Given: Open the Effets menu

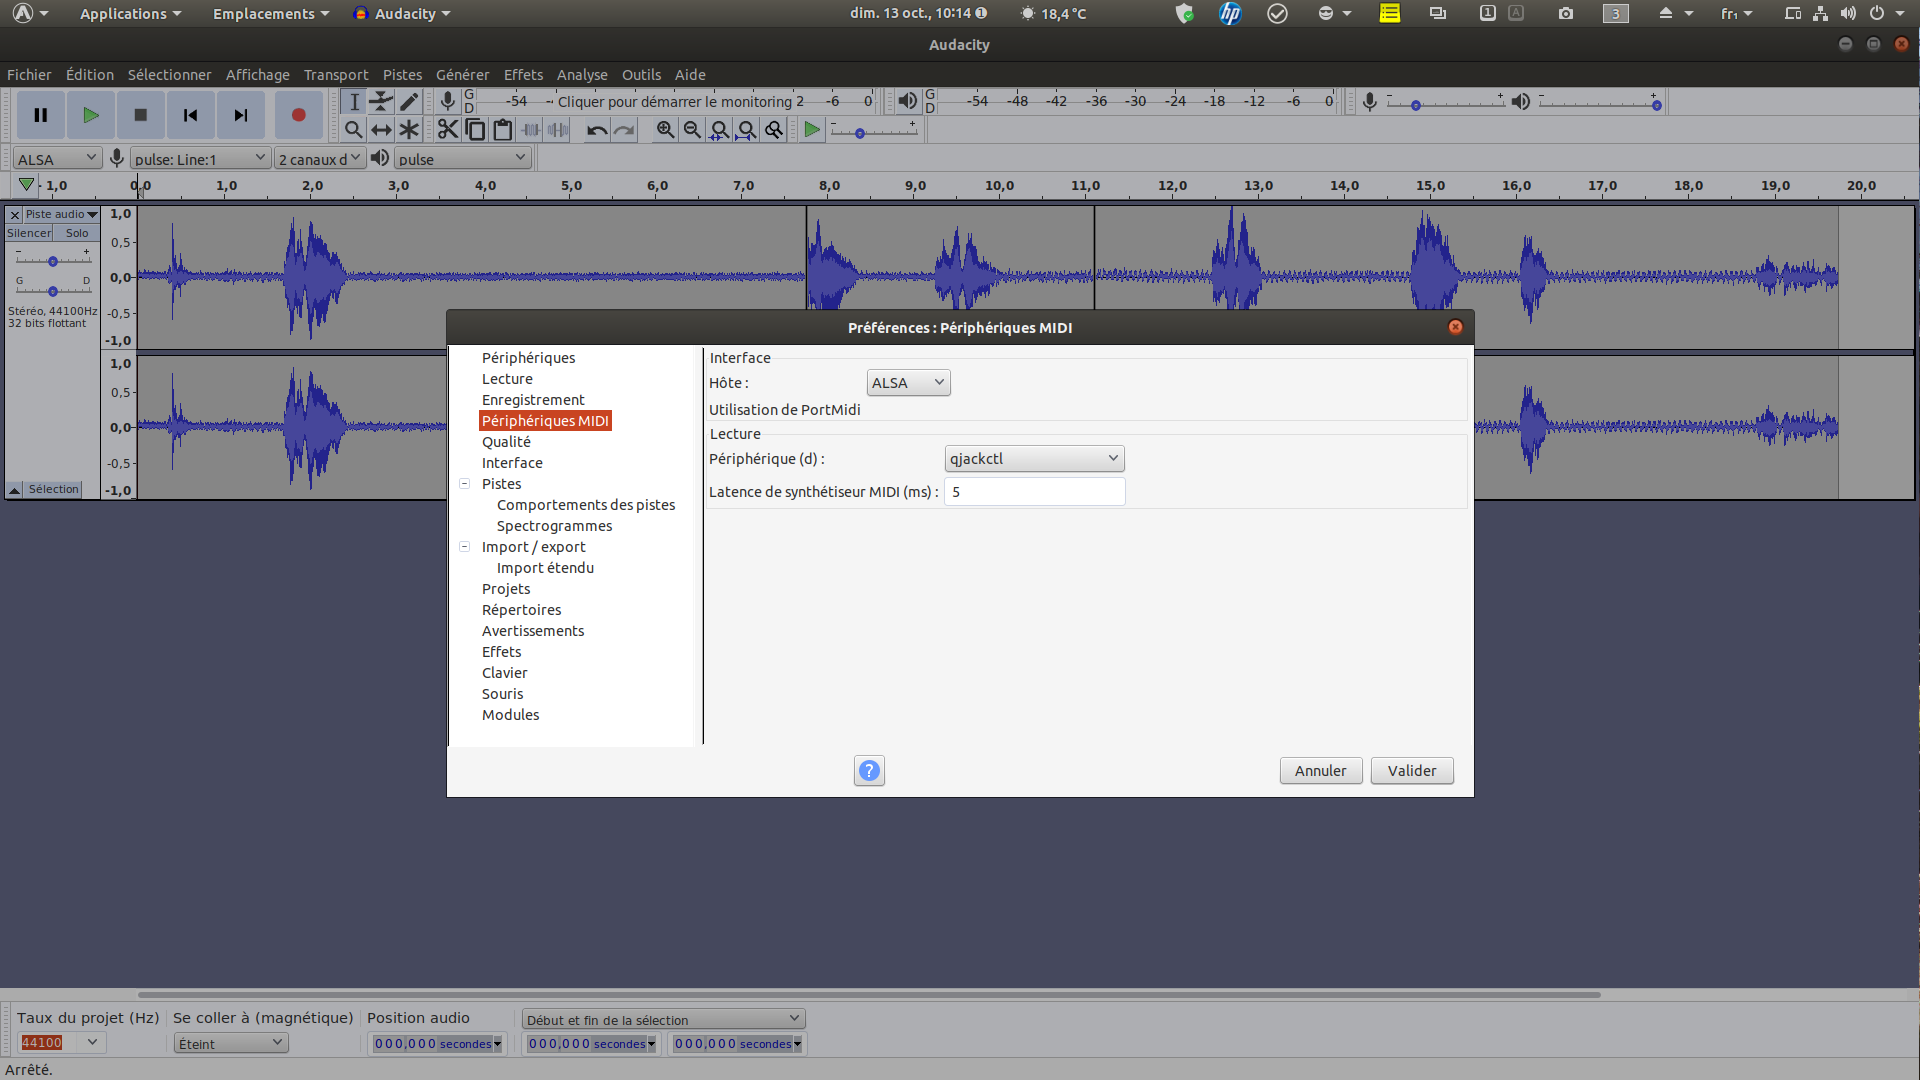Looking at the screenshot, I should tap(523, 75).
